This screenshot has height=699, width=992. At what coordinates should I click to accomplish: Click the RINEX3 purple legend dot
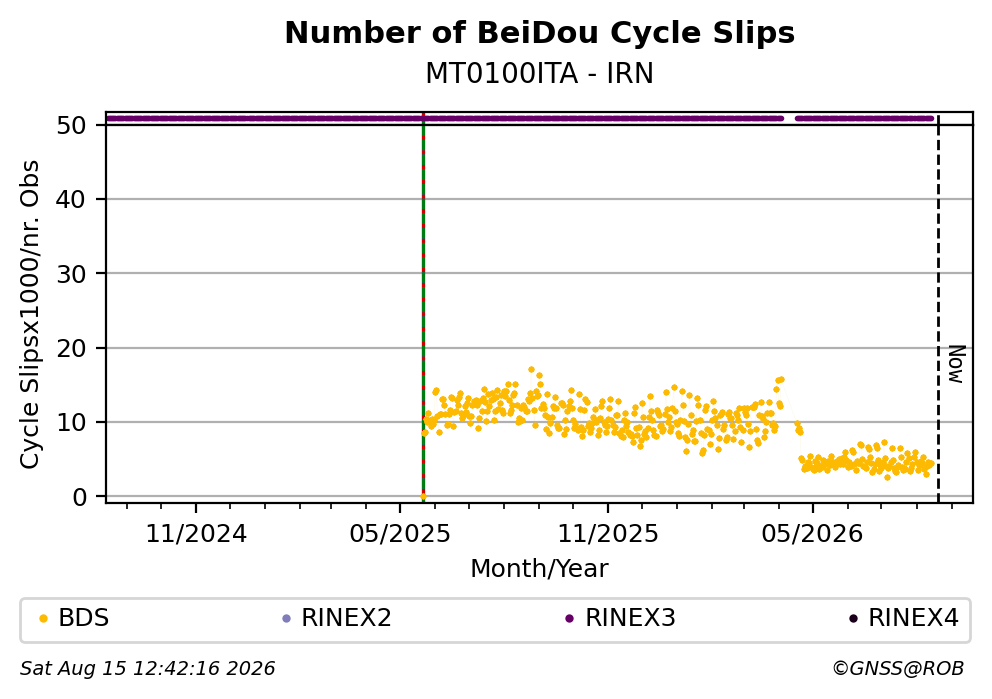pos(569,619)
